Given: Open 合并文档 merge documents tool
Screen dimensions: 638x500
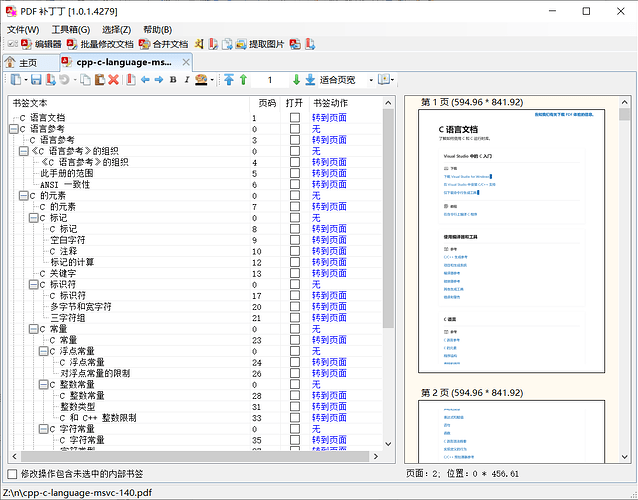Looking at the screenshot, I should point(163,44).
